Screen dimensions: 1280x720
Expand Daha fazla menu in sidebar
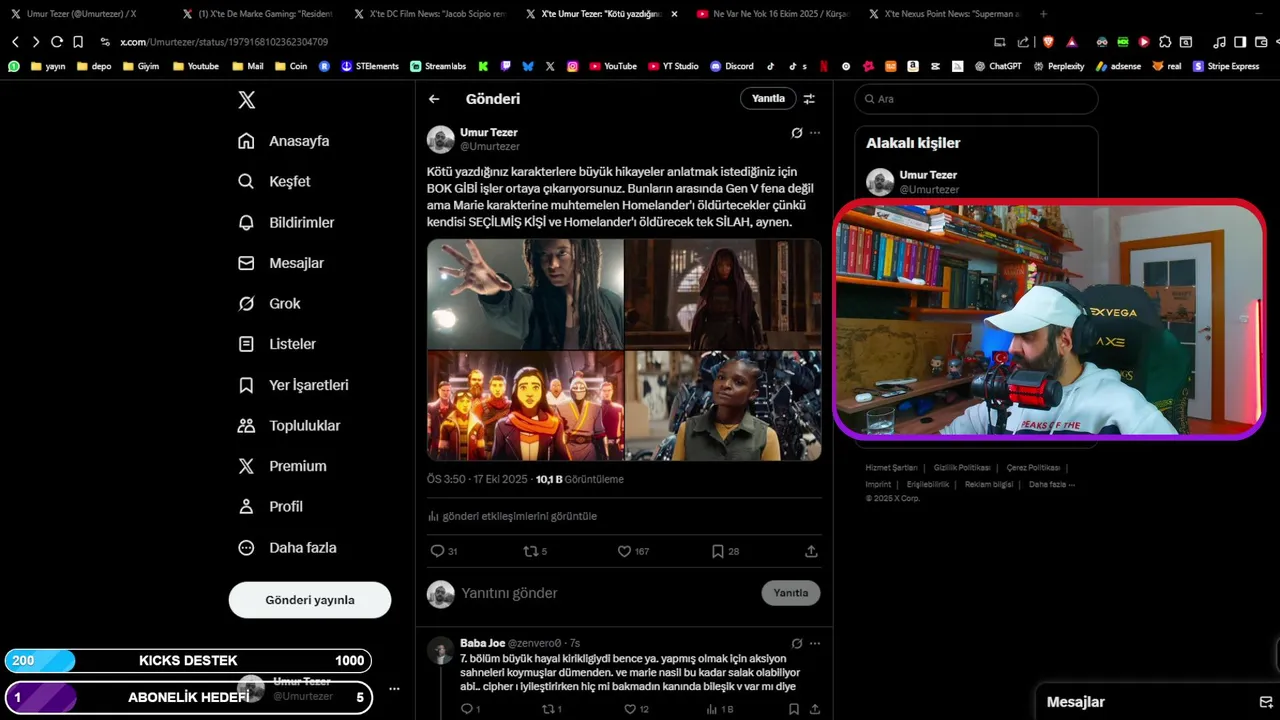[287, 547]
